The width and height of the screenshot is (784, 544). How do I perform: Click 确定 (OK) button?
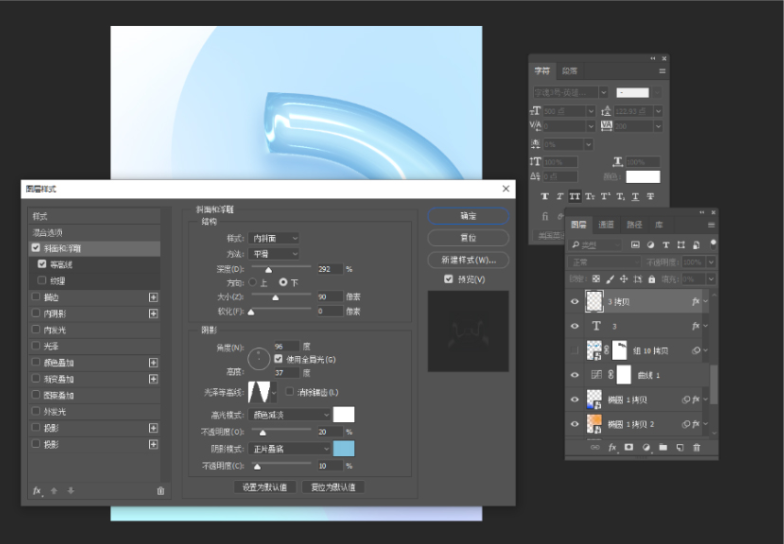click(468, 216)
